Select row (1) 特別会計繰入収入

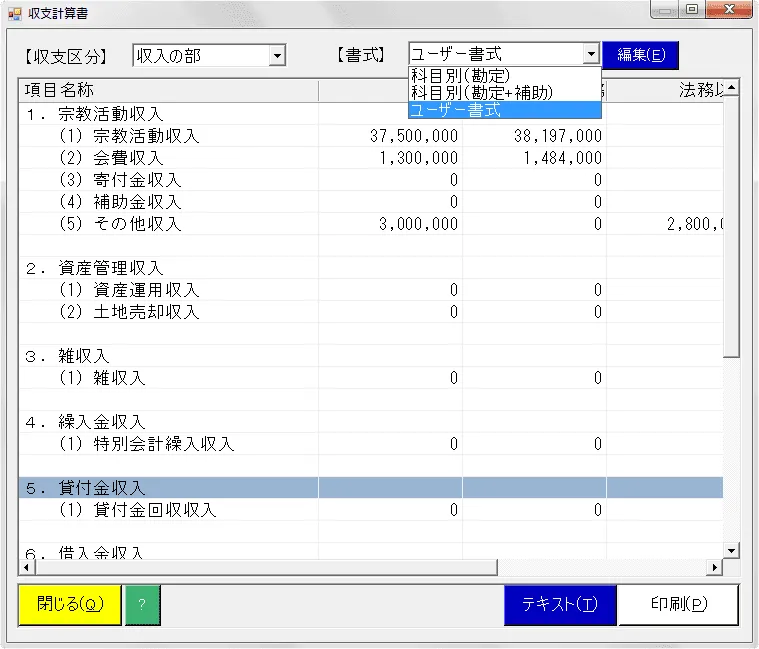pos(371,444)
